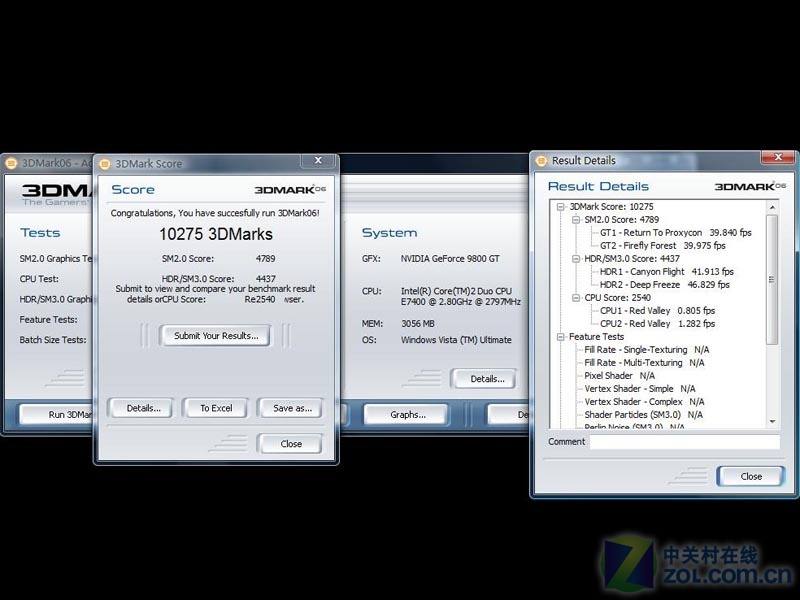
Task: Select the Pixel Shader row
Action: point(619,376)
